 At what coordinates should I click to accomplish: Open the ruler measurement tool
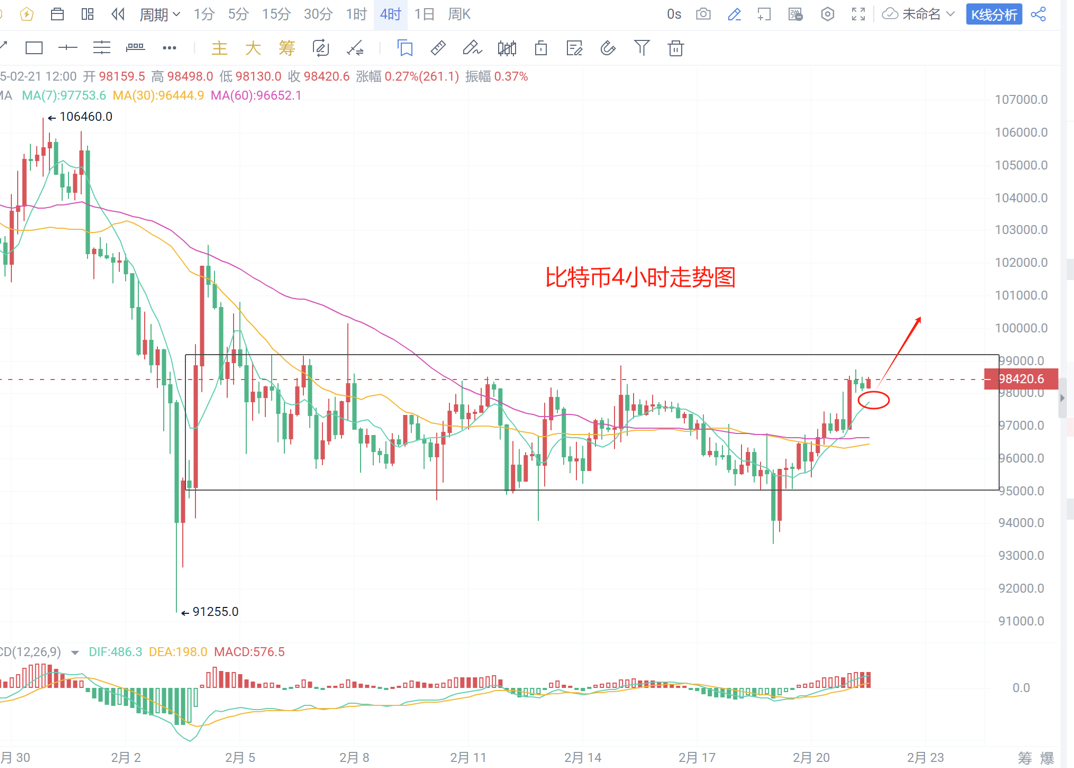click(438, 48)
